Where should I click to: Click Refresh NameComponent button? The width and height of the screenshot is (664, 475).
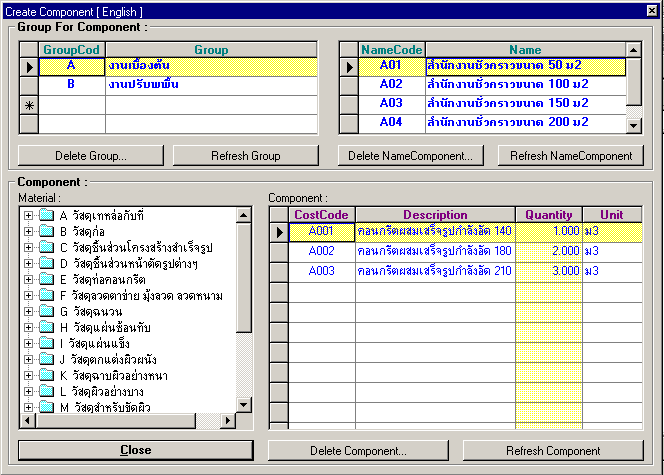pos(571,156)
